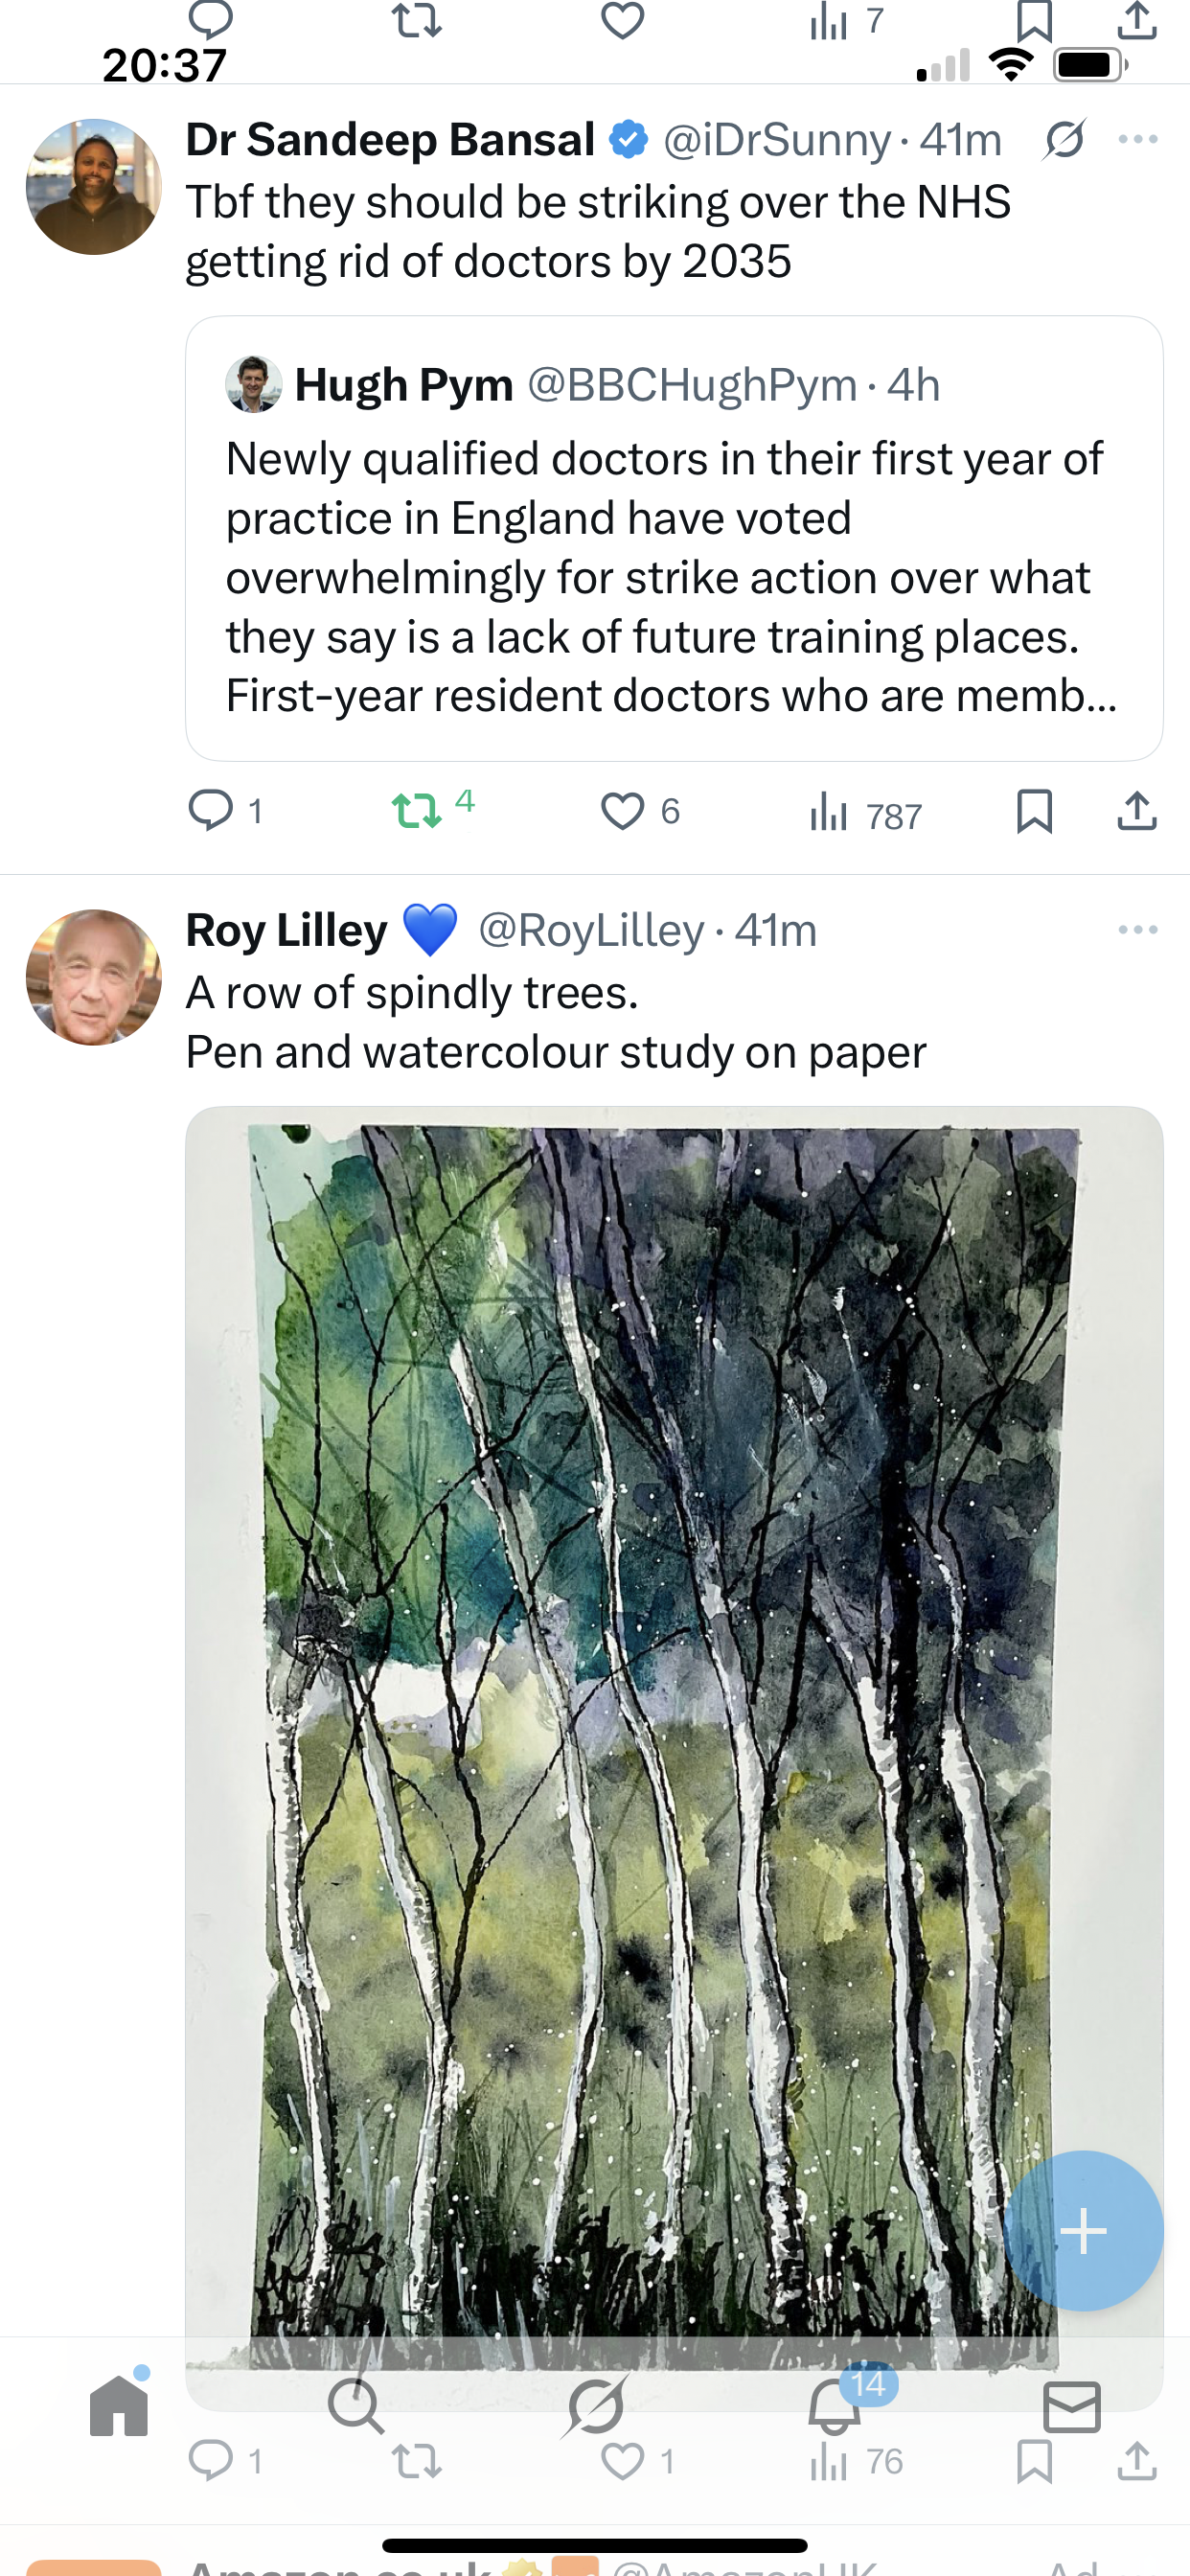The width and height of the screenshot is (1190, 2576).
Task: Open Notifications with 14 badge
Action: [835, 2406]
